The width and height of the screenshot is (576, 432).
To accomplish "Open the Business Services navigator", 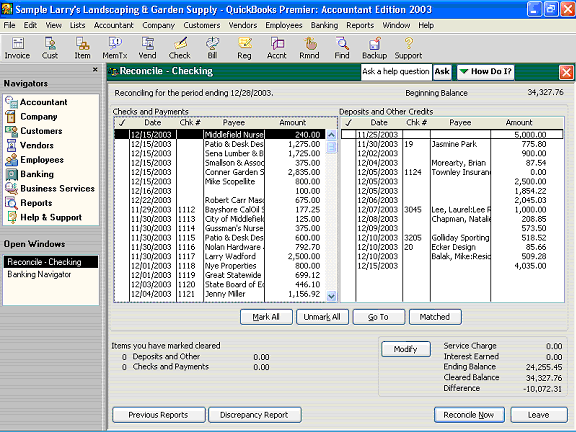I will (50, 188).
